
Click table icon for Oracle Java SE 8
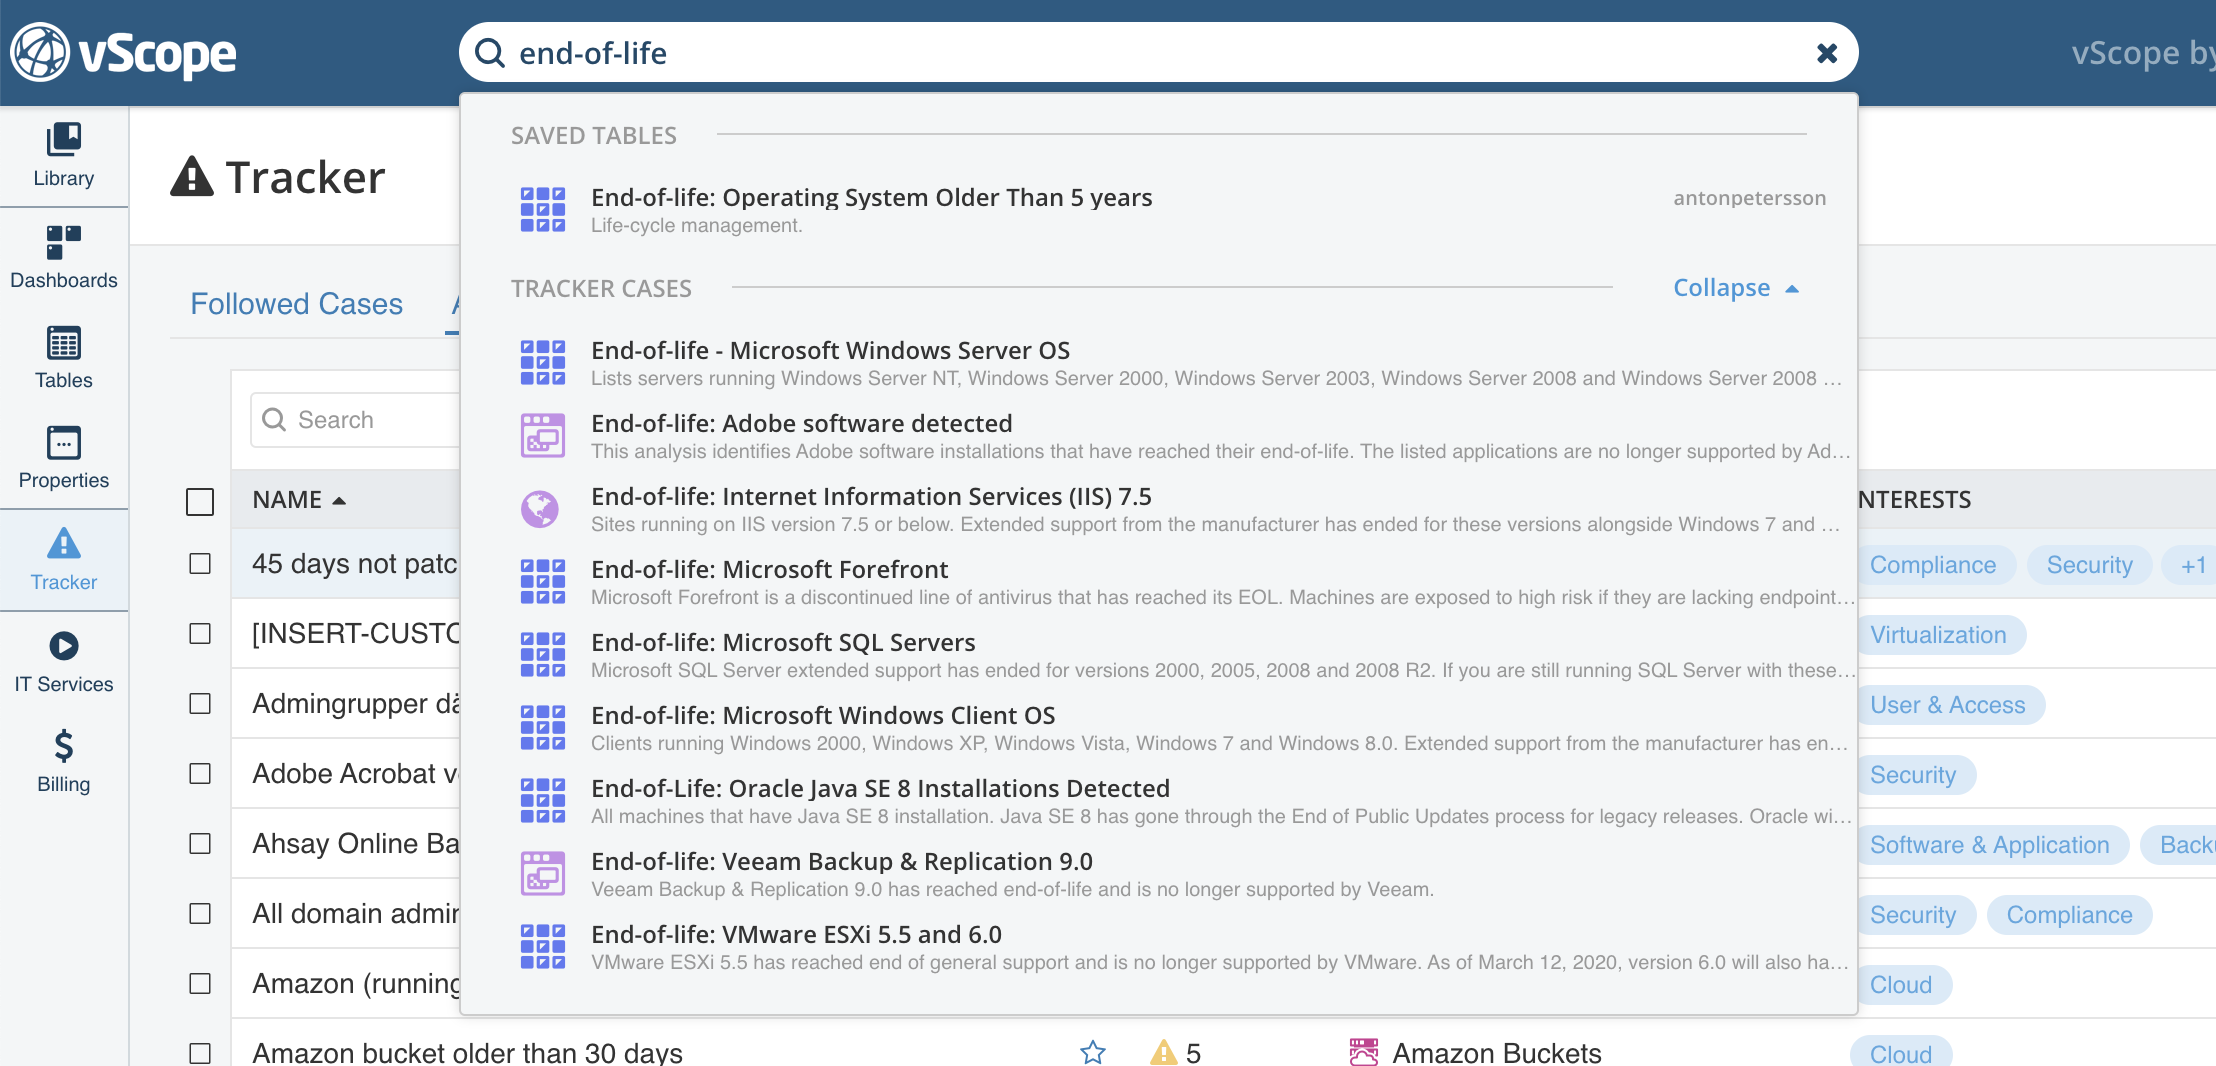point(543,801)
